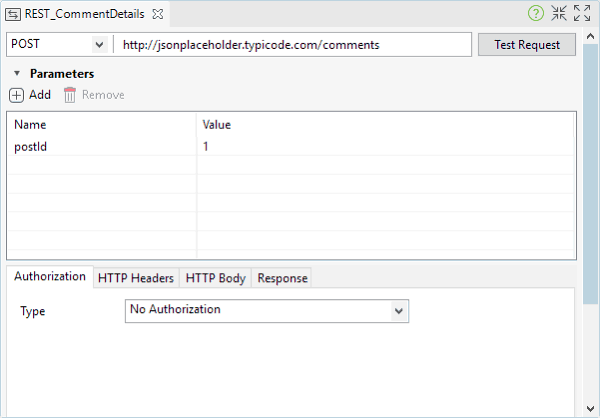Click the vertical scrollbar down arrow
The height and width of the screenshot is (418, 600).
[x=590, y=409]
